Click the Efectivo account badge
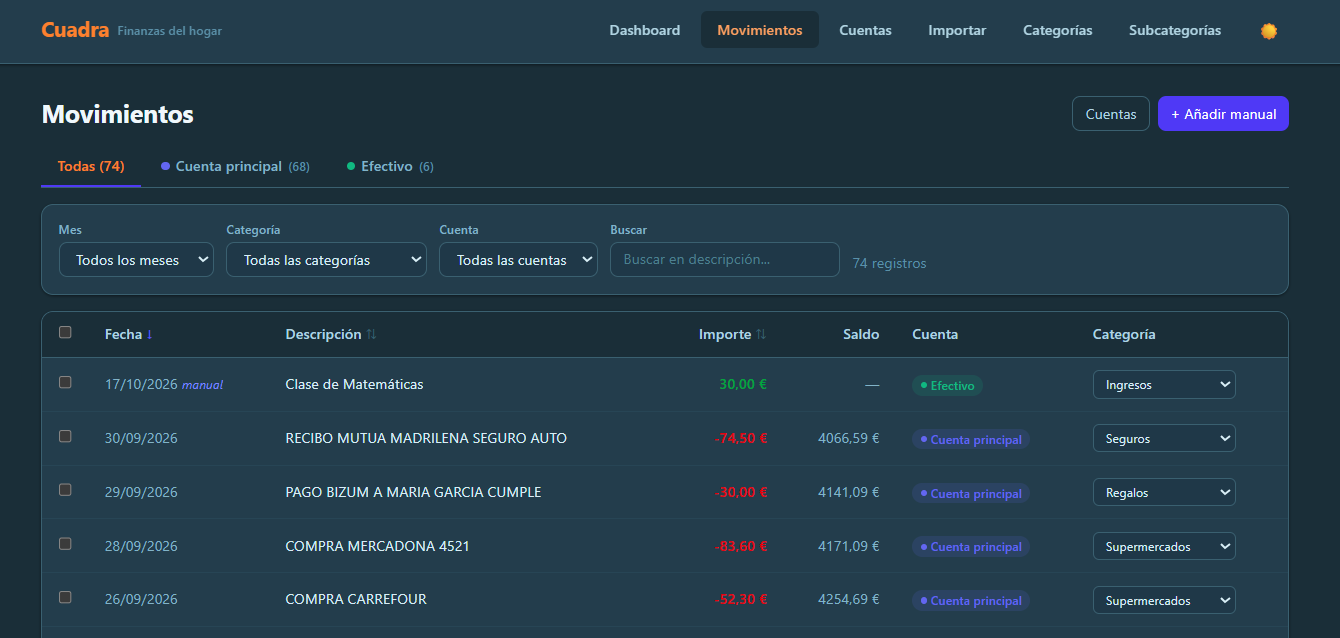This screenshot has height=638, width=1340. pos(947,385)
